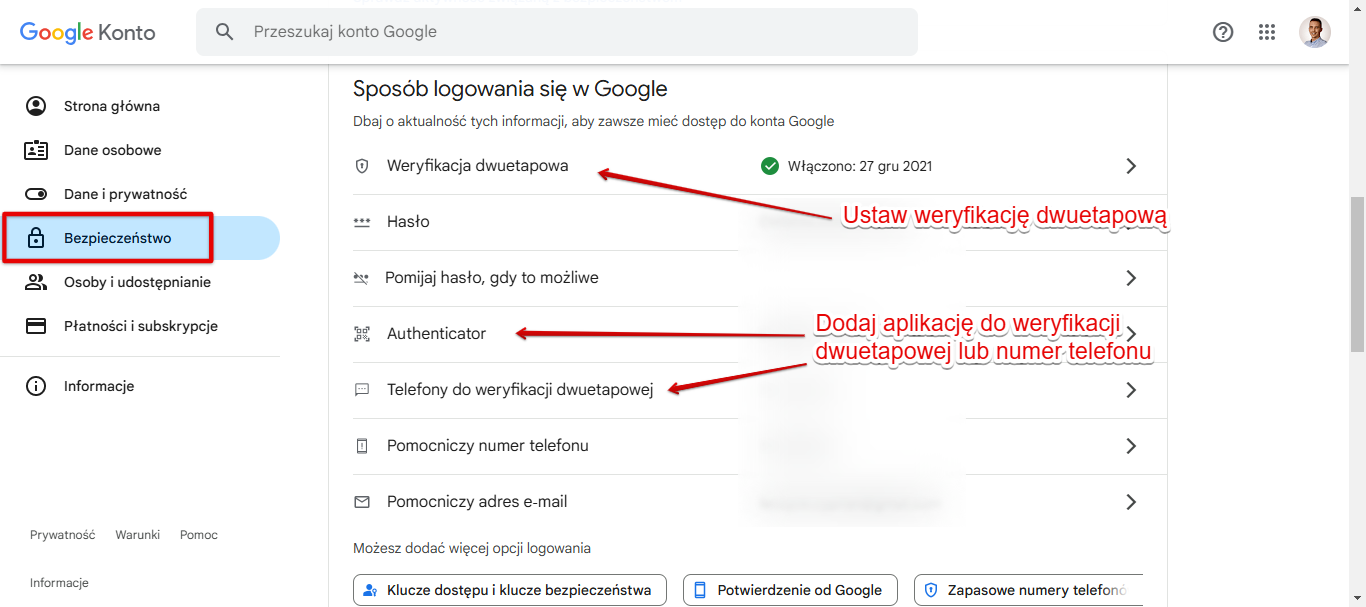This screenshot has width=1366, height=607.
Task: Click Zapasowe numery telefonów button
Action: (x=1028, y=590)
